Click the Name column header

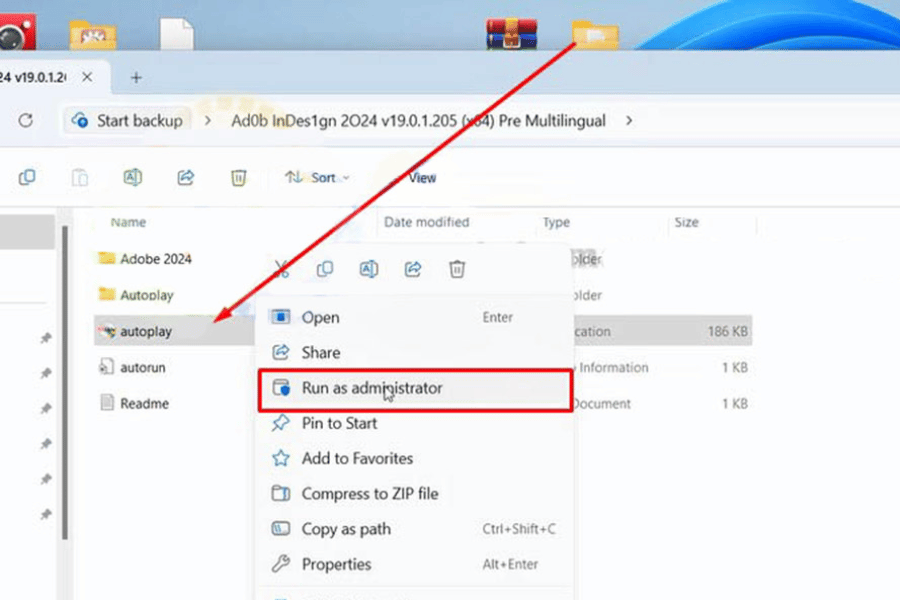[x=128, y=222]
